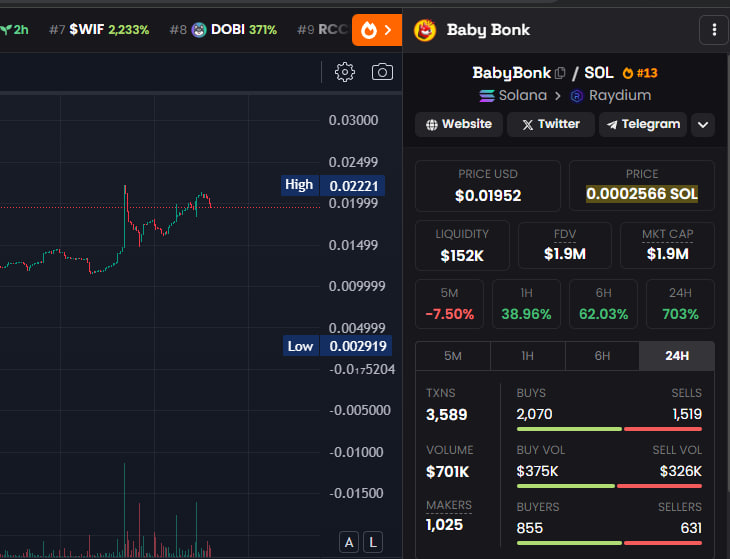Copy BabyBonk token address icon
Screen dimensions: 730x559
click(561, 73)
